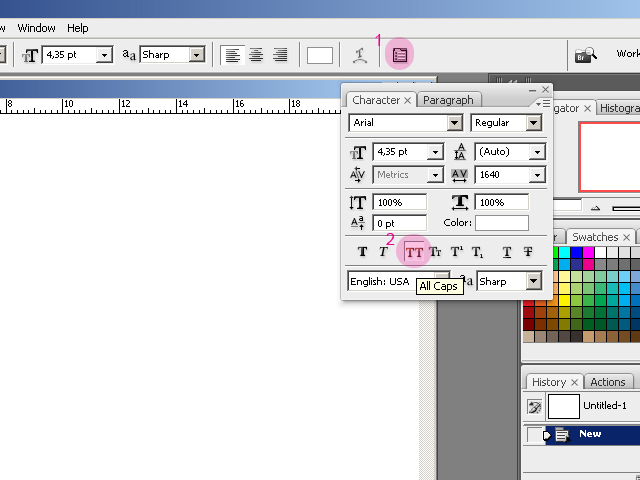This screenshot has height=480, width=640.
Task: Toggle the All Caps button
Action: coord(414,253)
